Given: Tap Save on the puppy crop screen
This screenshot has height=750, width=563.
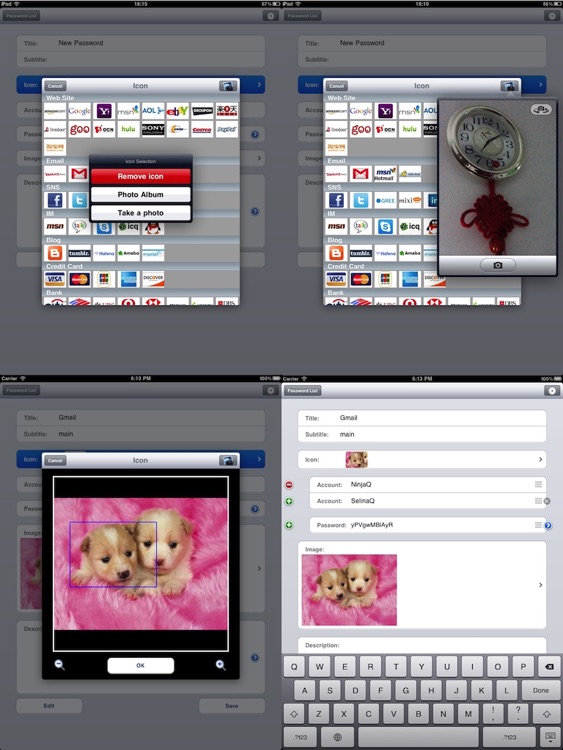Looking at the screenshot, I should [232, 706].
